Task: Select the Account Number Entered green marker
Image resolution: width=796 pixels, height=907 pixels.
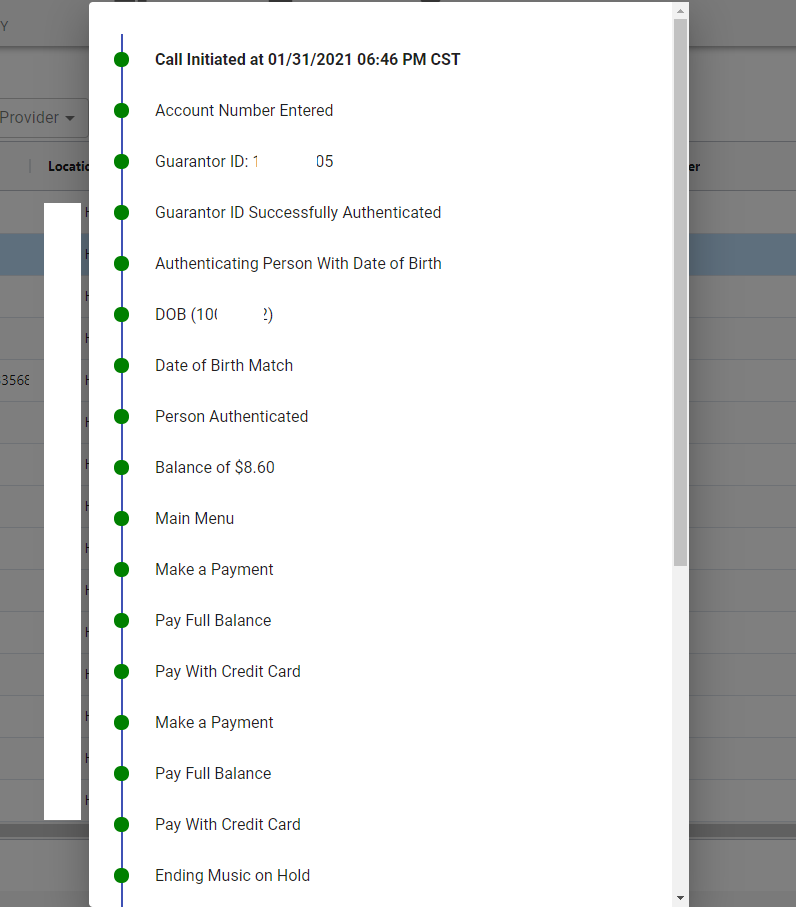Action: [x=121, y=111]
